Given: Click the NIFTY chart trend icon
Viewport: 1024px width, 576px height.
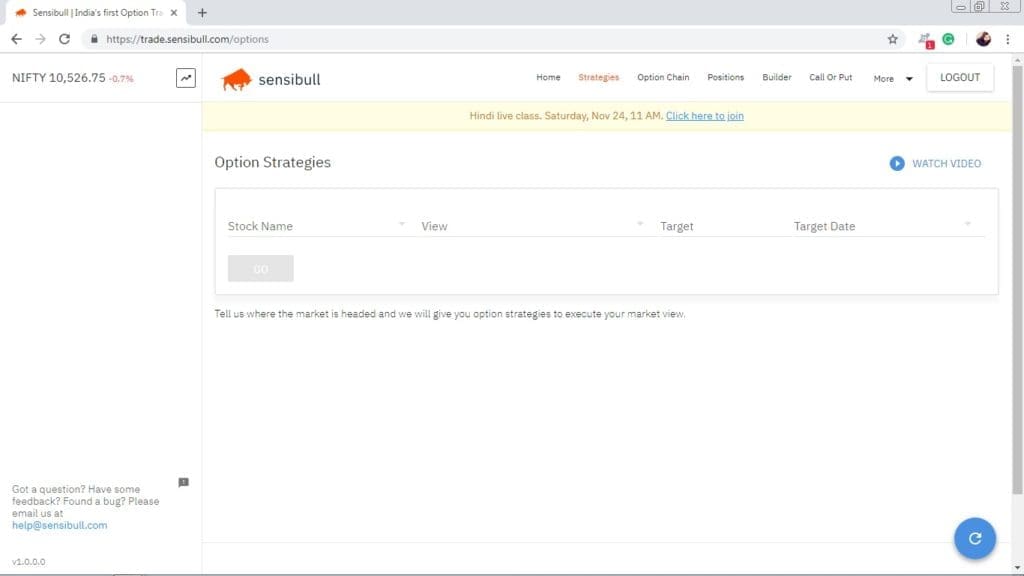Looking at the screenshot, I should click(x=185, y=78).
